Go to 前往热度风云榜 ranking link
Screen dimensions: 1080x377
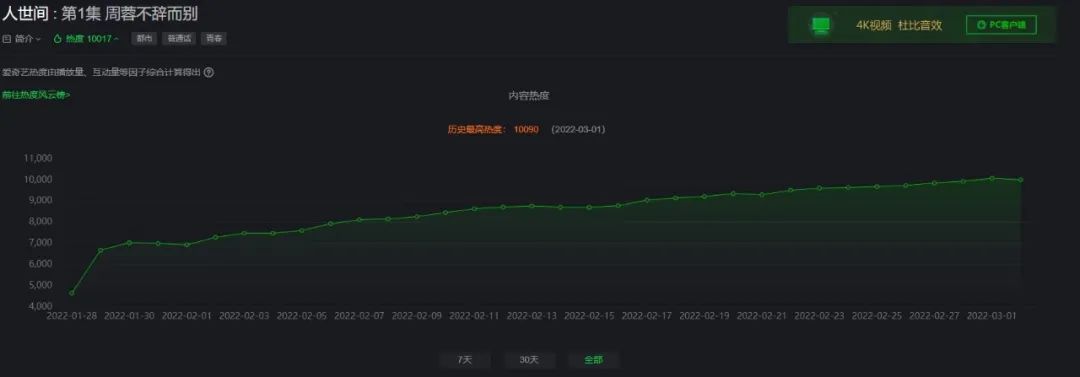pos(36,95)
